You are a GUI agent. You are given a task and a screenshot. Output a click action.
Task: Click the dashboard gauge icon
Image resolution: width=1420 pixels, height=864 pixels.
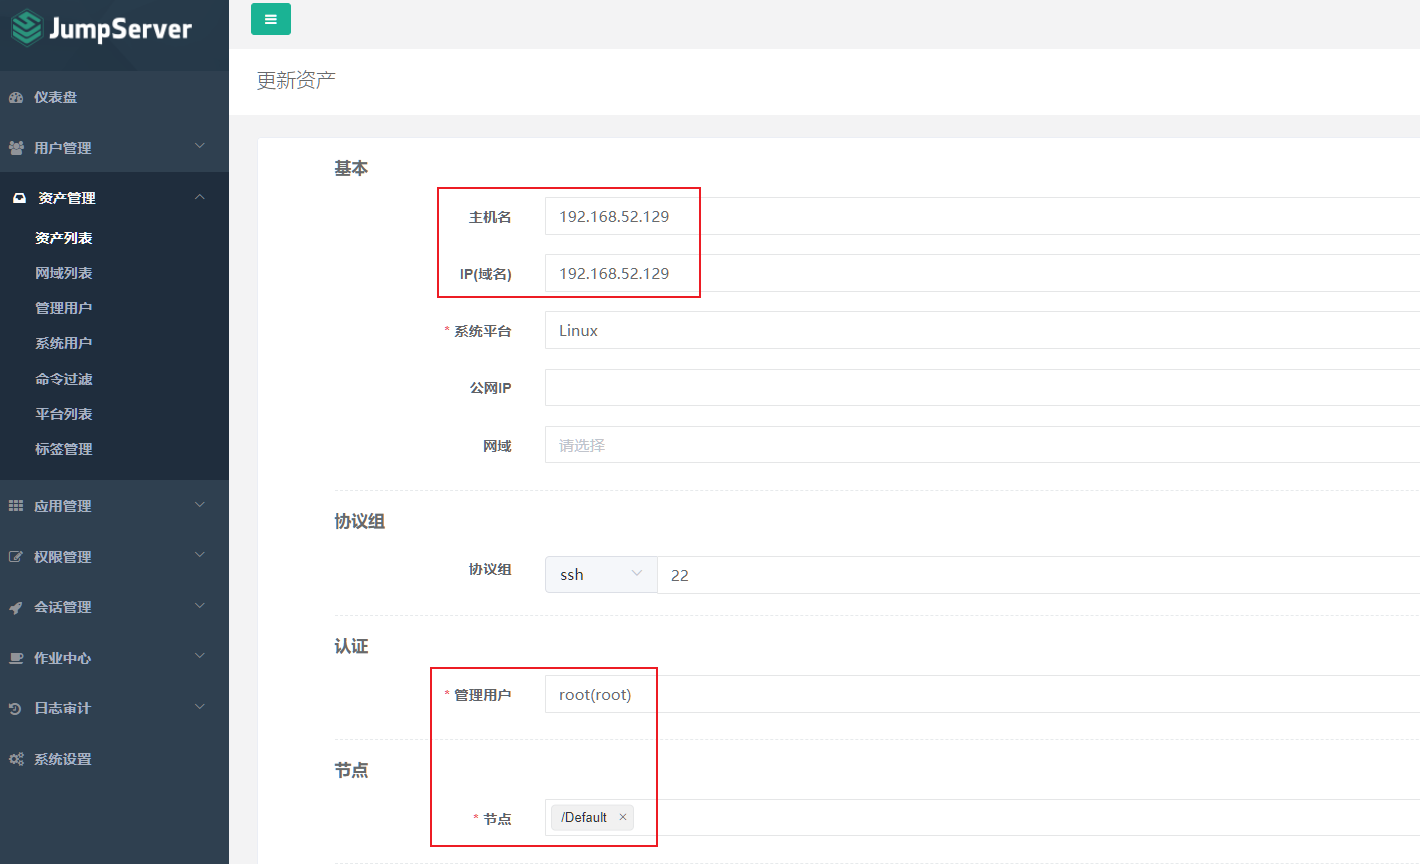pos(16,97)
